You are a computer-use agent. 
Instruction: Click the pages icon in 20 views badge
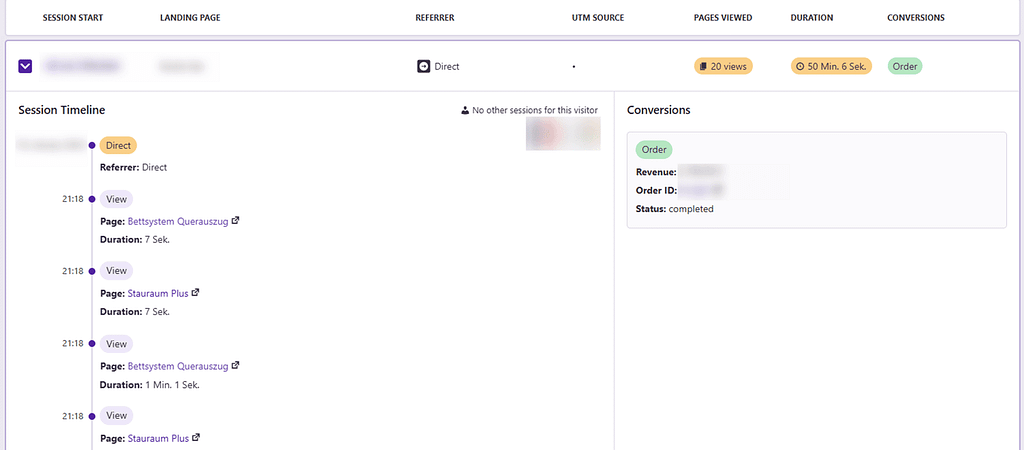pyautogui.click(x=703, y=66)
